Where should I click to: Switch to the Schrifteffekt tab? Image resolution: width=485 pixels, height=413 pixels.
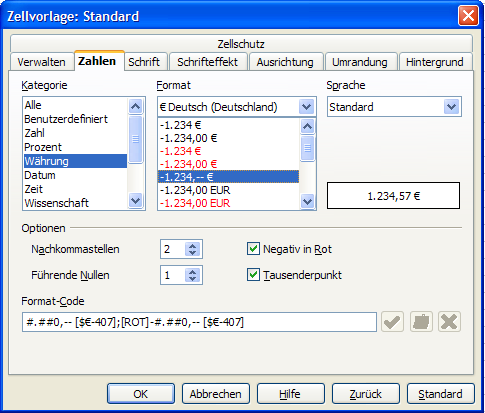coord(208,62)
